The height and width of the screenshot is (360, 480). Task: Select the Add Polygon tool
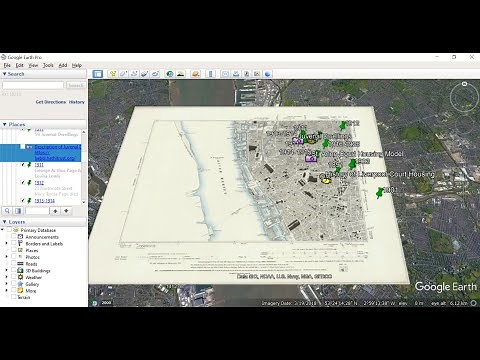(x=123, y=74)
